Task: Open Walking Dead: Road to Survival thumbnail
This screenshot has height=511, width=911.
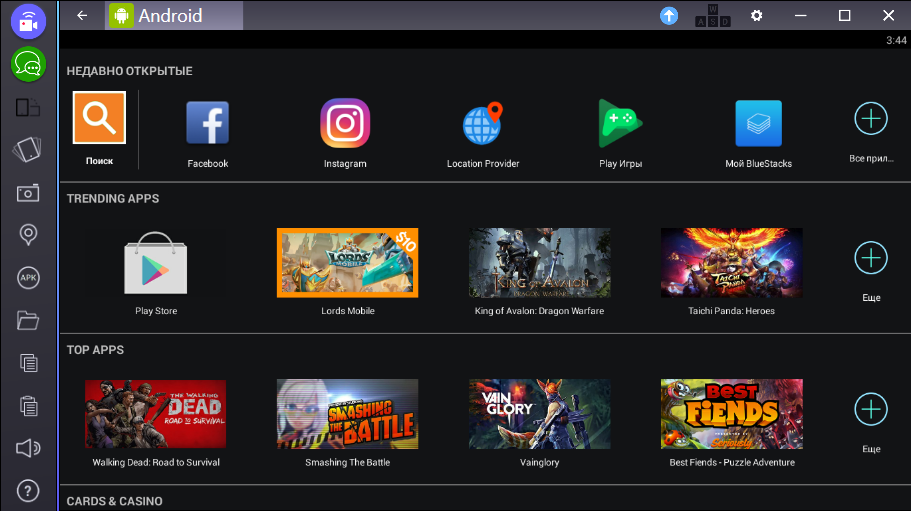Action: point(156,414)
